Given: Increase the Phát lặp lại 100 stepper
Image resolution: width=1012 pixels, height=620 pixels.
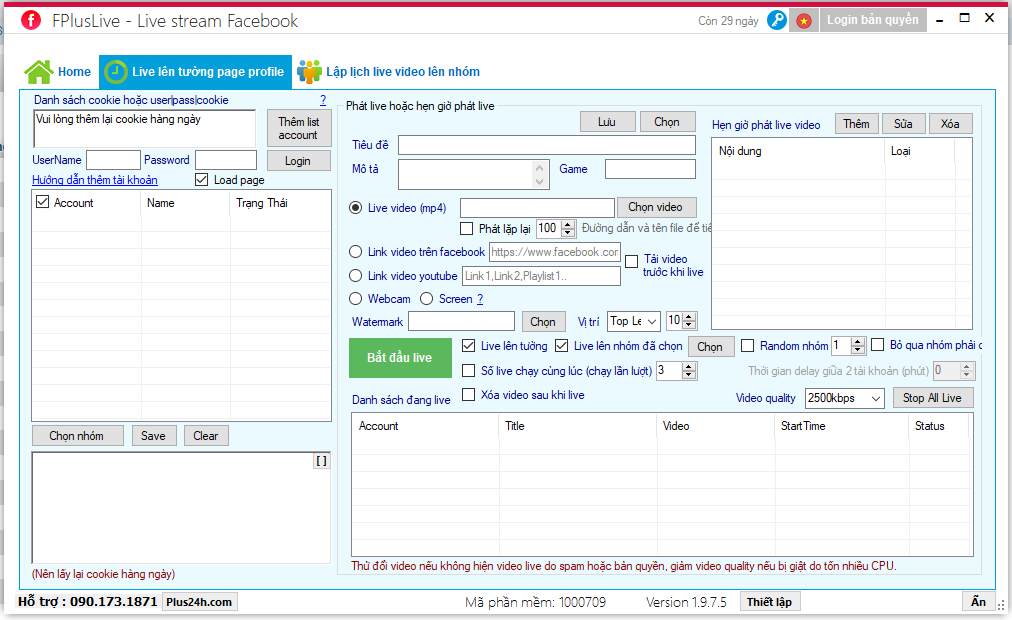Looking at the screenshot, I should click(x=568, y=225).
